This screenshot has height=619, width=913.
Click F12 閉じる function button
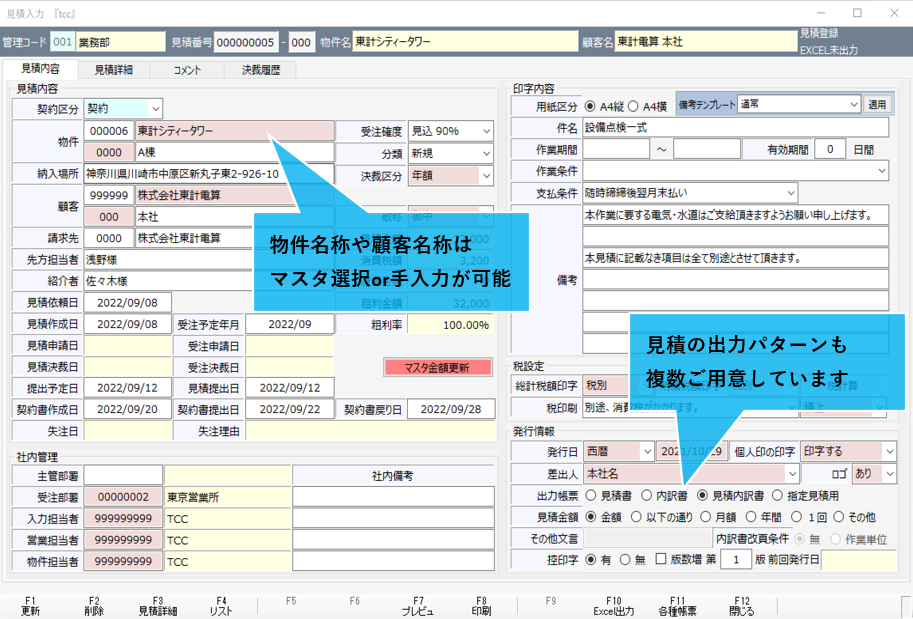coord(742,606)
